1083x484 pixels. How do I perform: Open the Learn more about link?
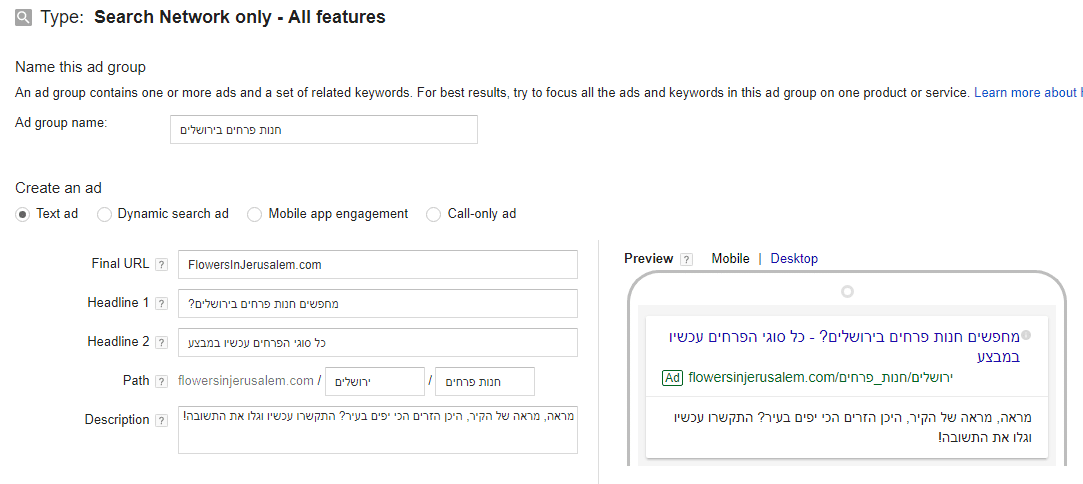1028,93
